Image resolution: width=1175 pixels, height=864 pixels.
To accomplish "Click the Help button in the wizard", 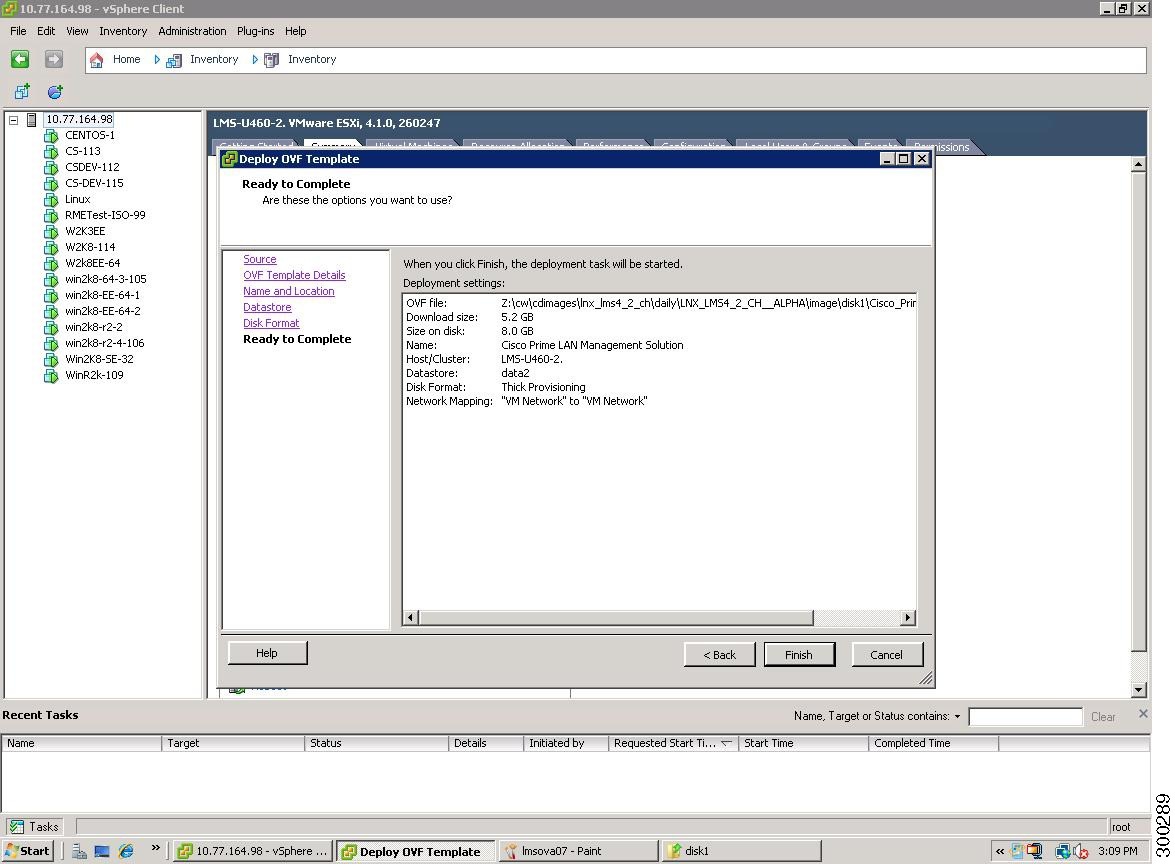I will coord(267,653).
